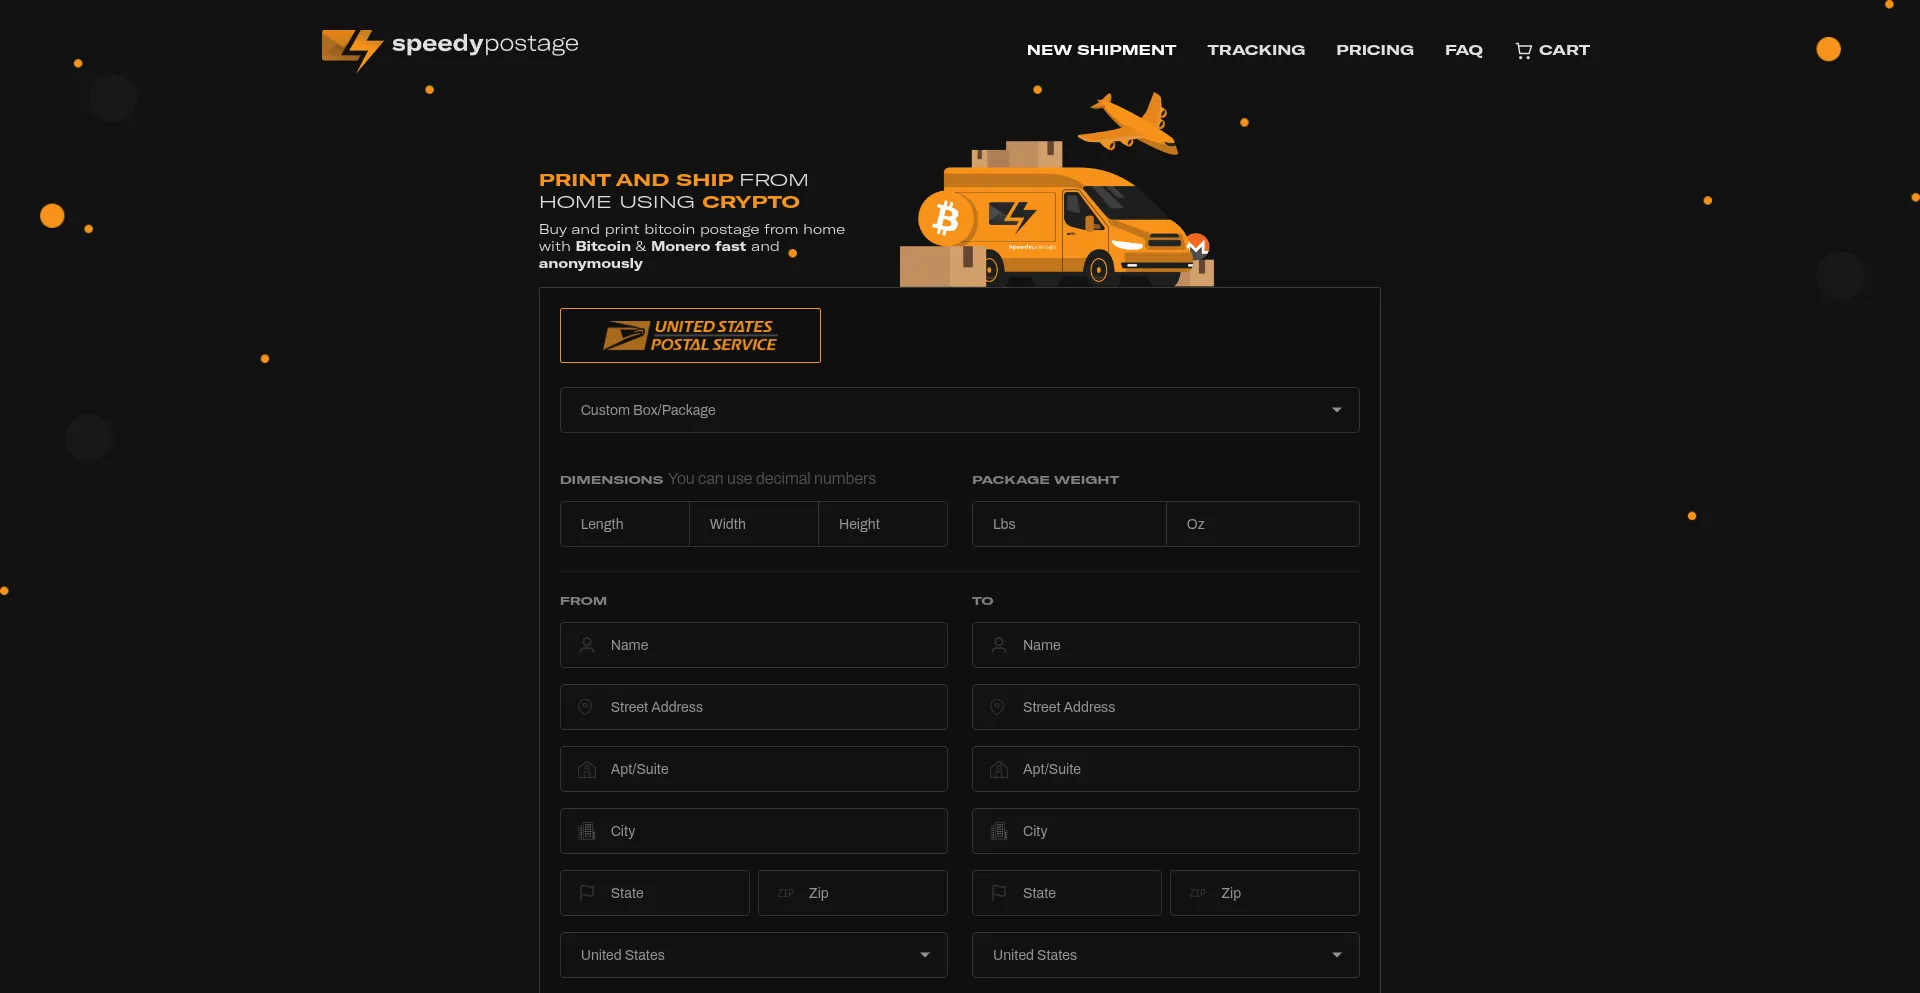The image size is (1920, 993).
Task: Click the Bitcoin coin icon on the van
Action: click(x=945, y=217)
